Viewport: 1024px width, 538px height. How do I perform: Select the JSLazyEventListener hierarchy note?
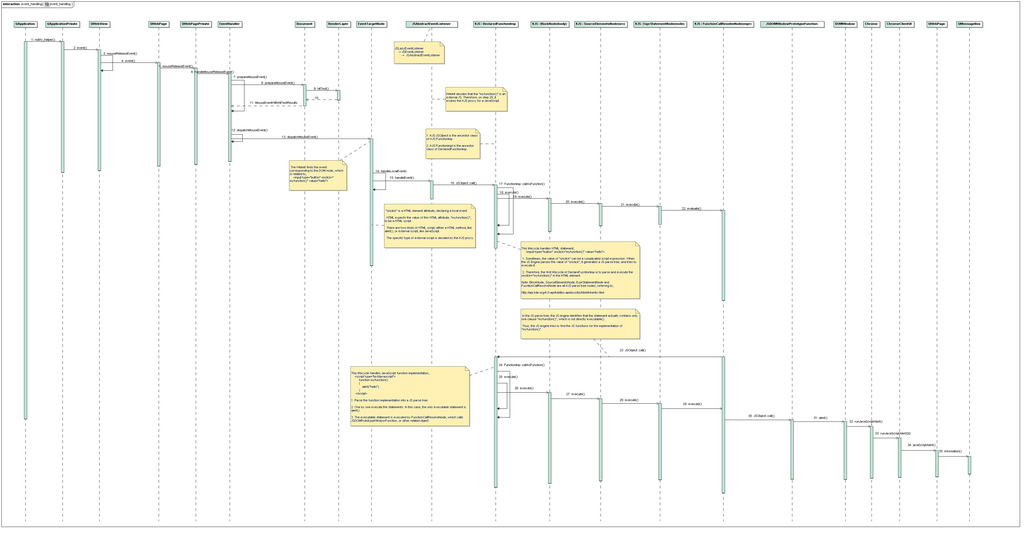pyautogui.click(x=419, y=53)
